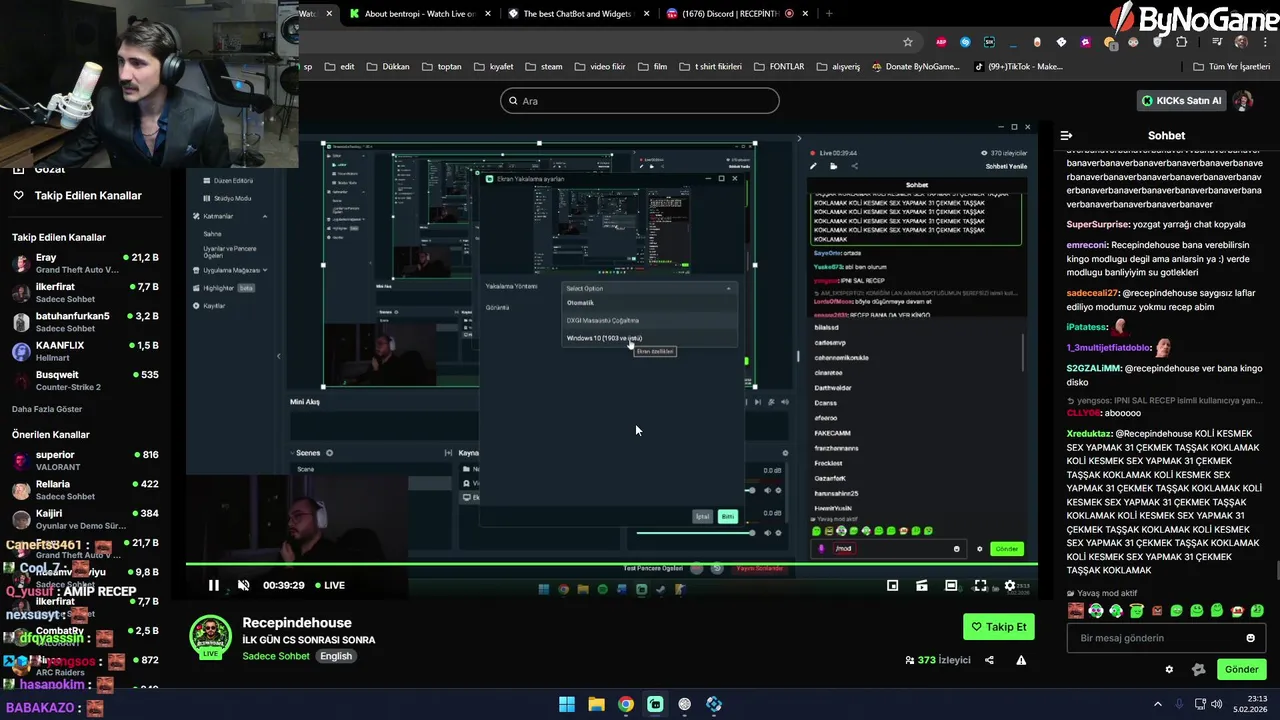Click the English language tag

pyautogui.click(x=336, y=656)
